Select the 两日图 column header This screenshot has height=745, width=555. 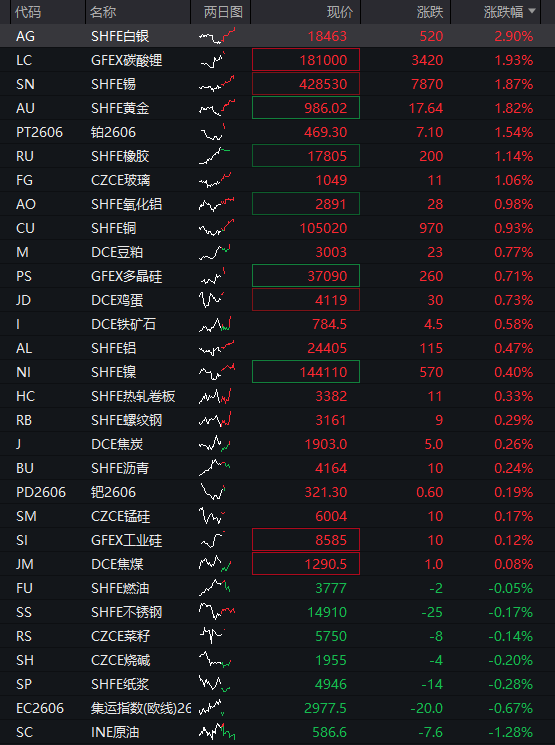[x=223, y=12]
